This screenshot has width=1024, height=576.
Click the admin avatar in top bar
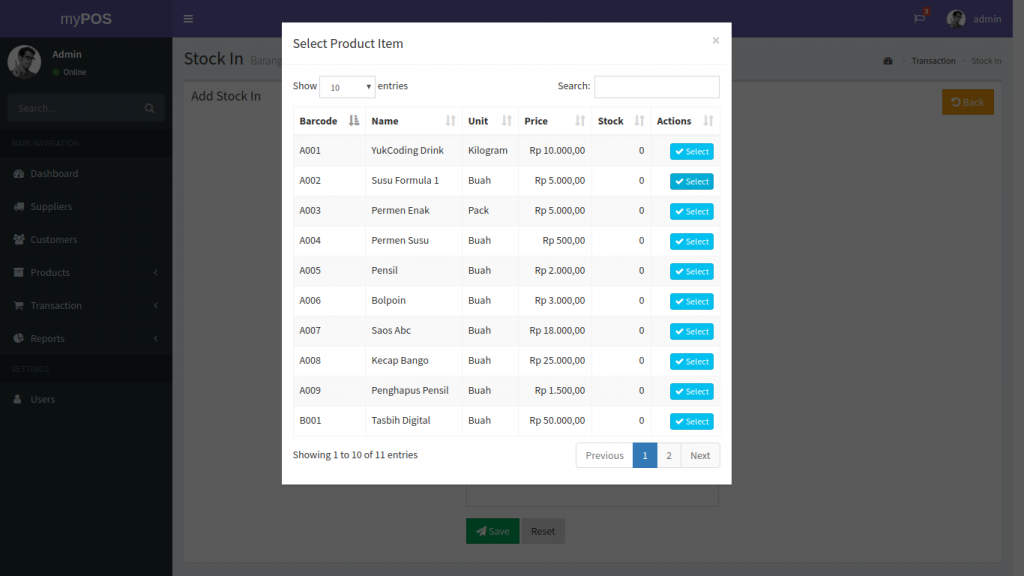(956, 19)
